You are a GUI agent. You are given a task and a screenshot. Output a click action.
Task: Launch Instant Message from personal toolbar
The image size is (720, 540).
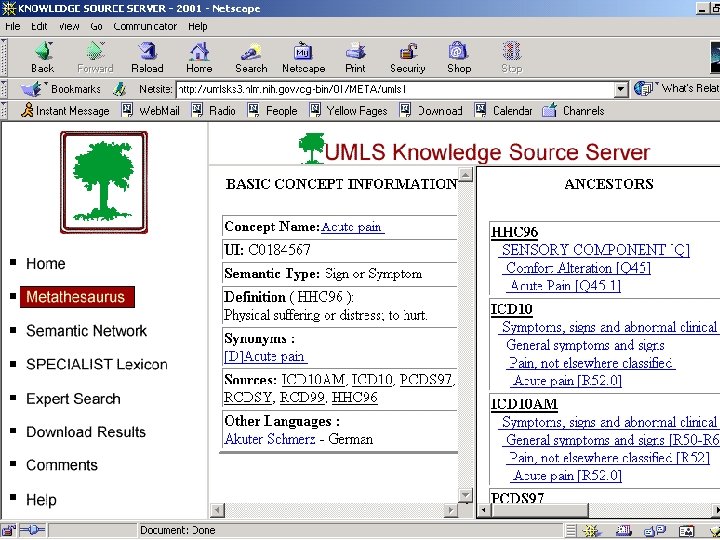pyautogui.click(x=65, y=111)
